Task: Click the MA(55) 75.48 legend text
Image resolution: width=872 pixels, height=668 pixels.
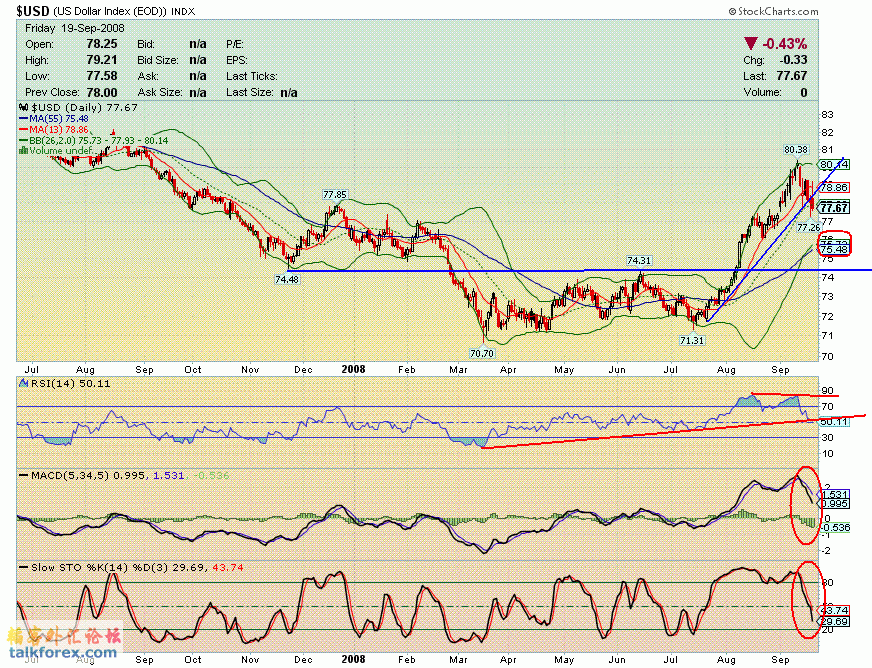Action: [59, 118]
